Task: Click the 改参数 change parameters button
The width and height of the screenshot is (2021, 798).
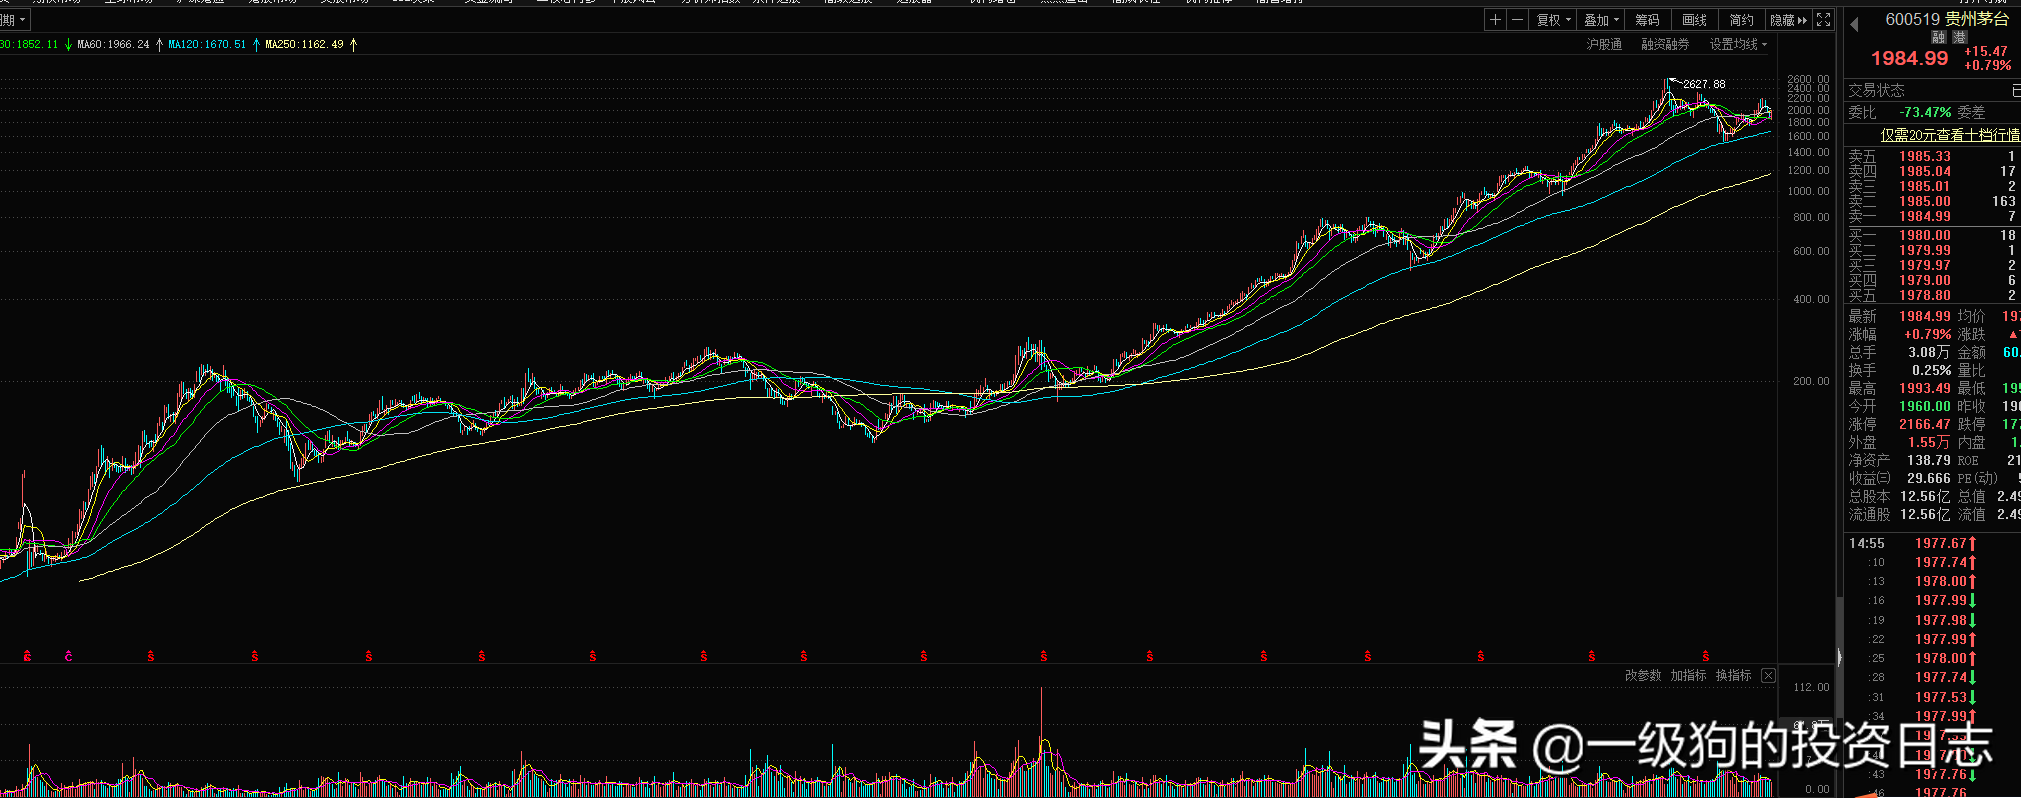Action: [x=1643, y=676]
